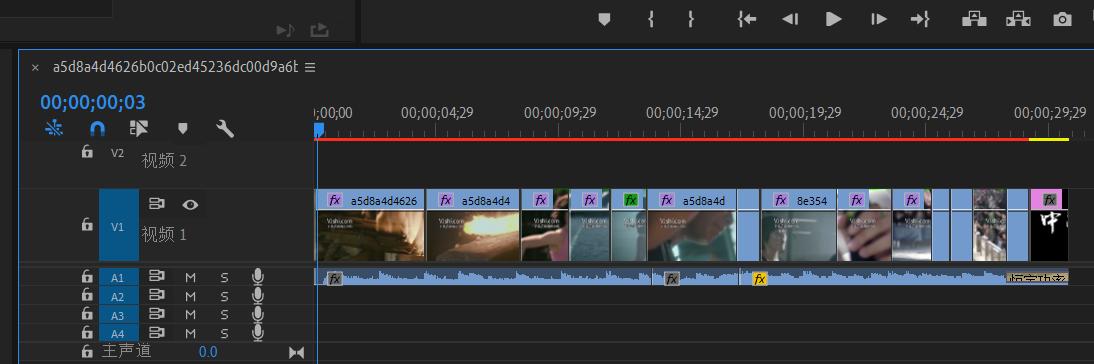
Task: Click the yellow fx badge on audio A1
Action: click(760, 279)
